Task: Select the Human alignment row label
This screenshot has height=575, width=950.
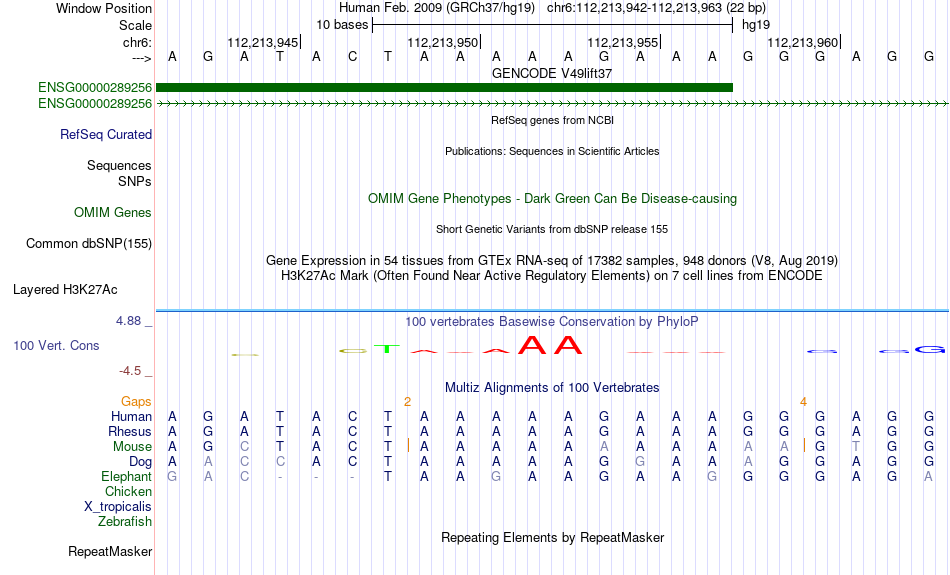Action: pyautogui.click(x=131, y=417)
